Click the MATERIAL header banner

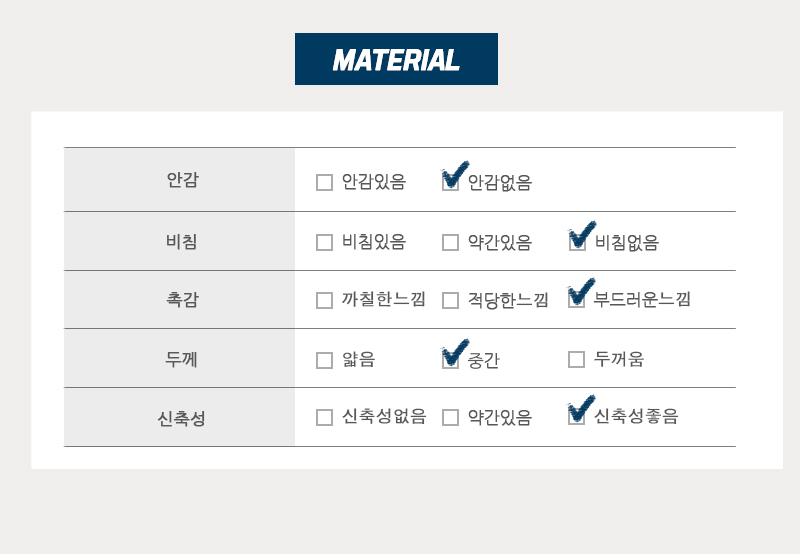coord(396,59)
